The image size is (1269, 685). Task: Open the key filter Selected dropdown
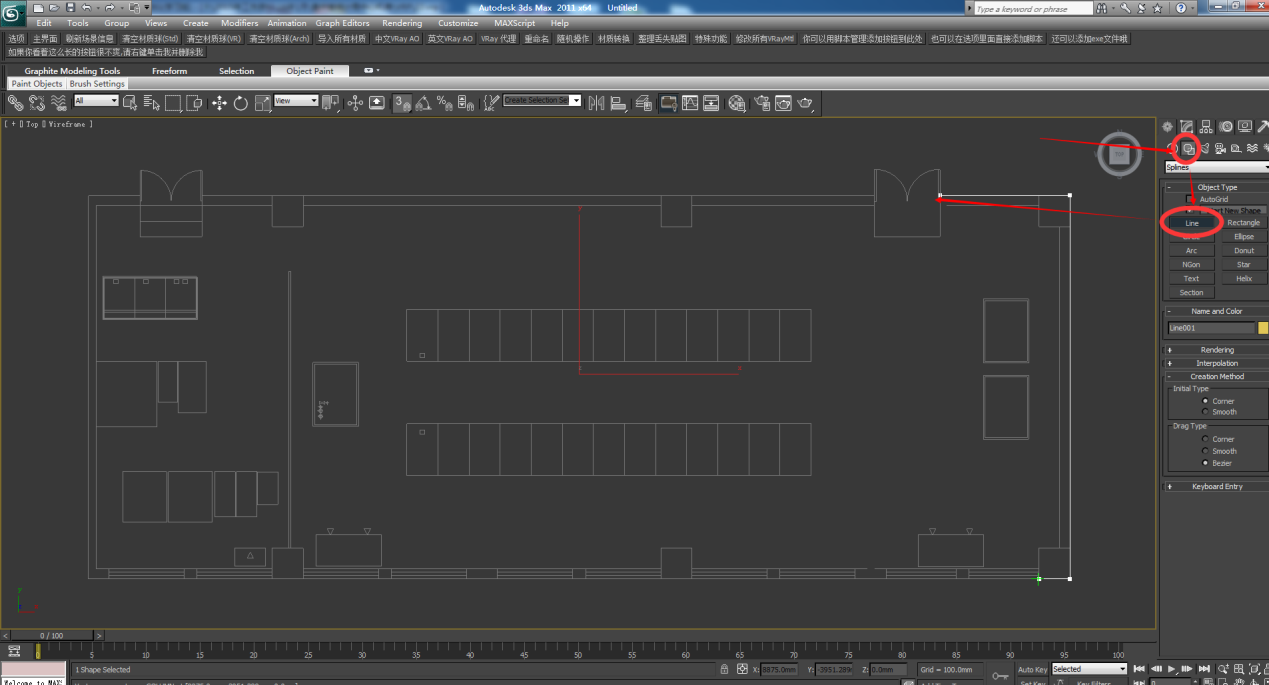coord(1089,669)
